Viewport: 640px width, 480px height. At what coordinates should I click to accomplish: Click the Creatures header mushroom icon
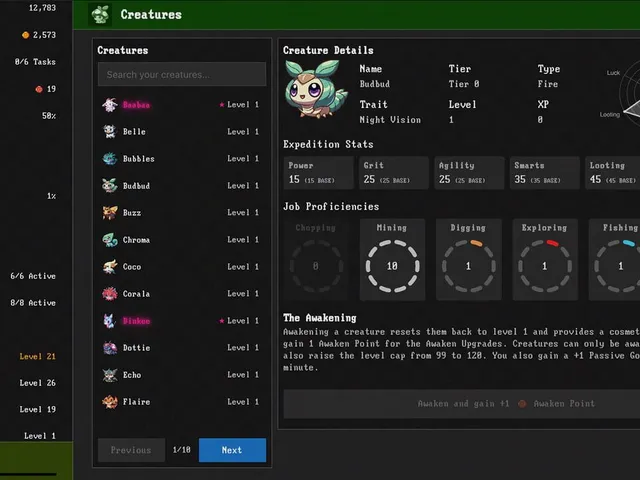pyautogui.click(x=100, y=15)
